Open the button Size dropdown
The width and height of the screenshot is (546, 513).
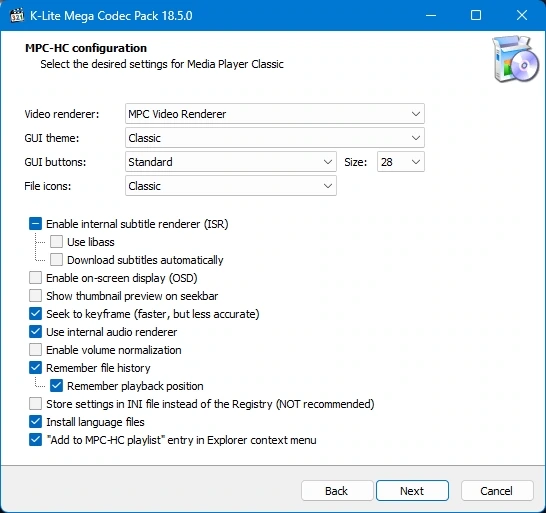point(401,162)
